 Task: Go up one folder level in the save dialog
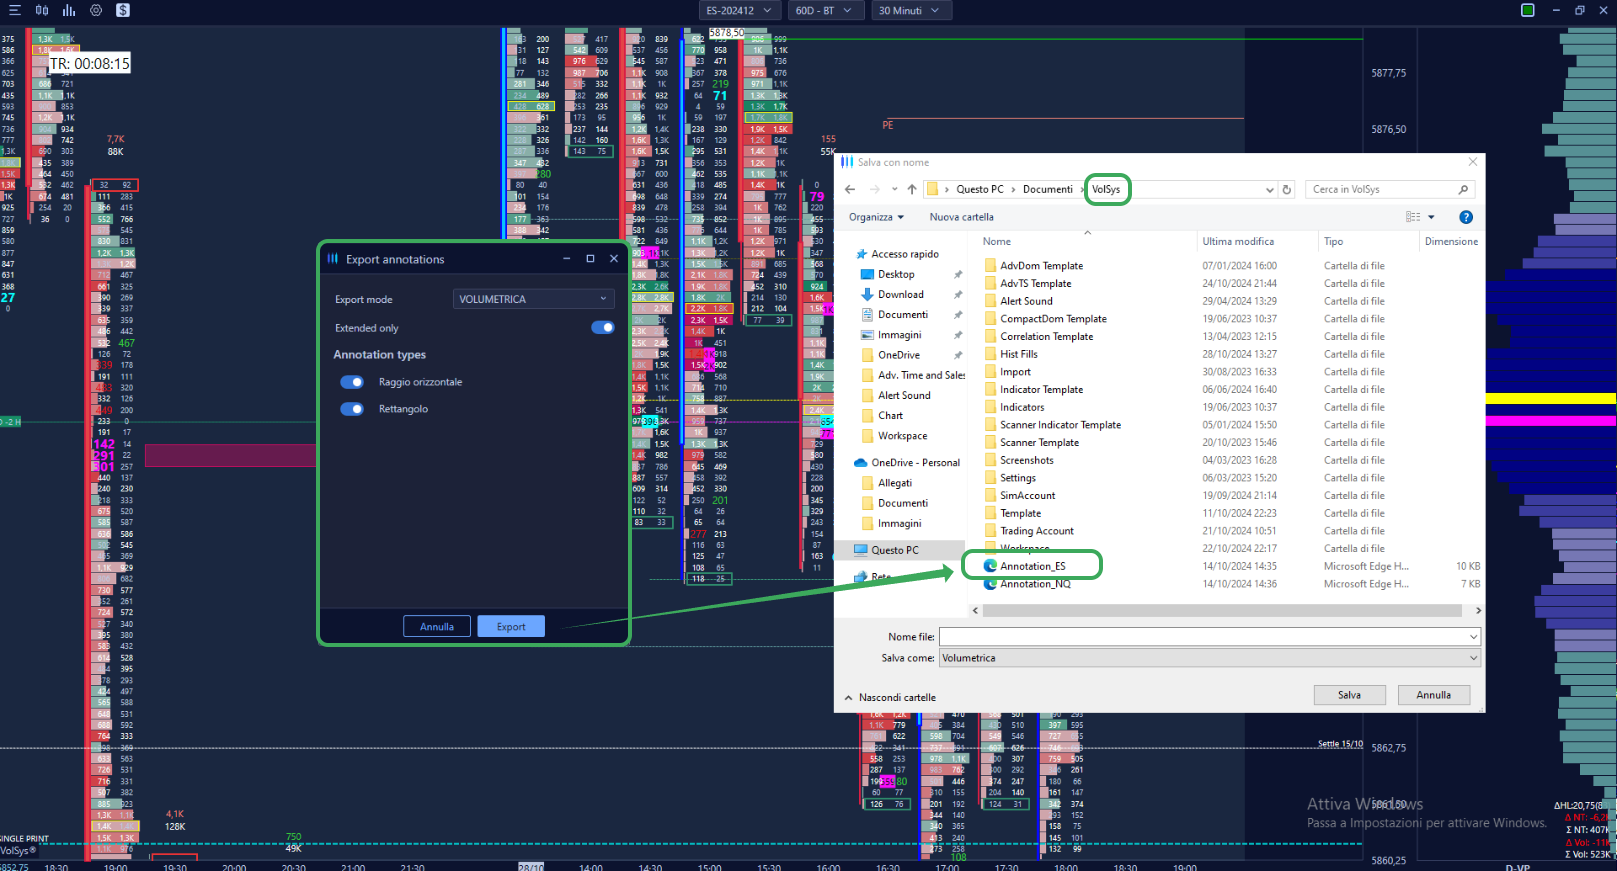[x=912, y=189]
